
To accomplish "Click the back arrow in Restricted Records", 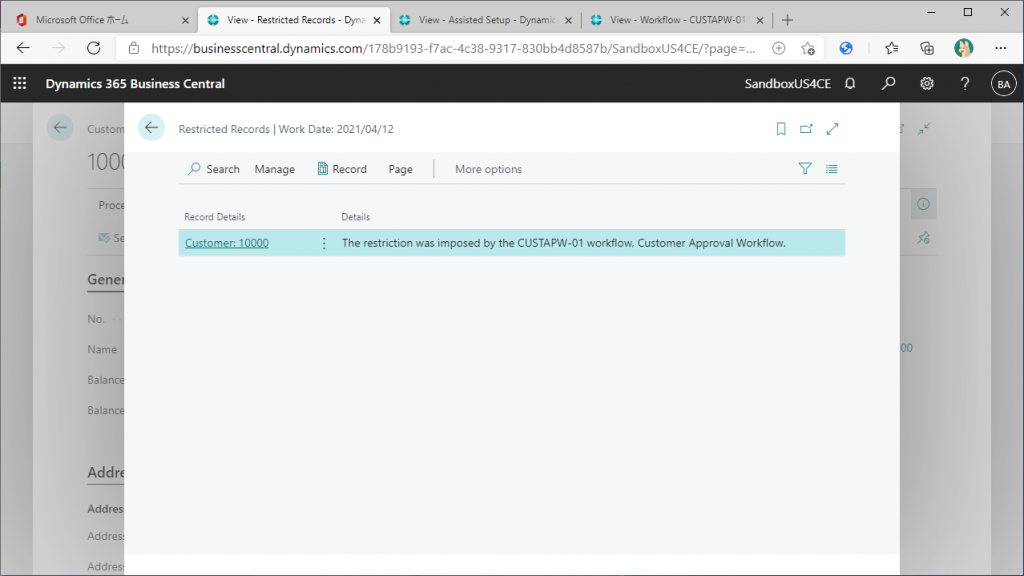I will (x=151, y=128).
